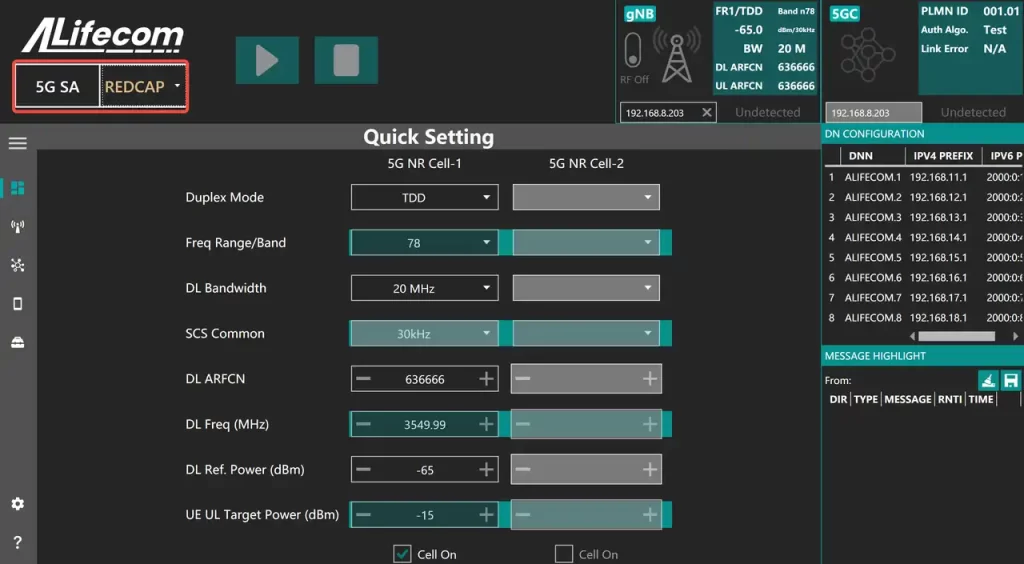Screen dimensions: 1024x564
Task: Open the hamburger menu in the sidebar
Action: 17,143
